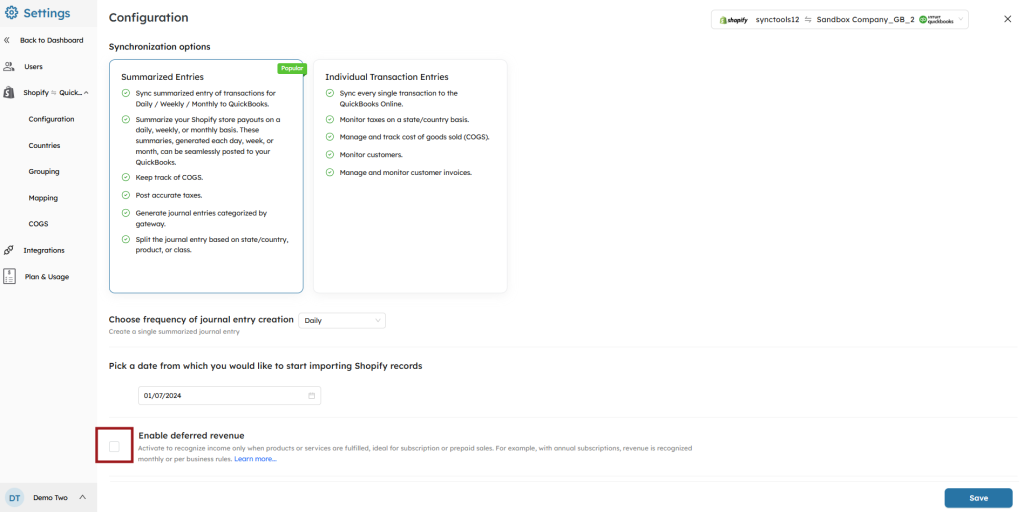Go to the Mapping section
The image size is (1024, 512).
(43, 198)
